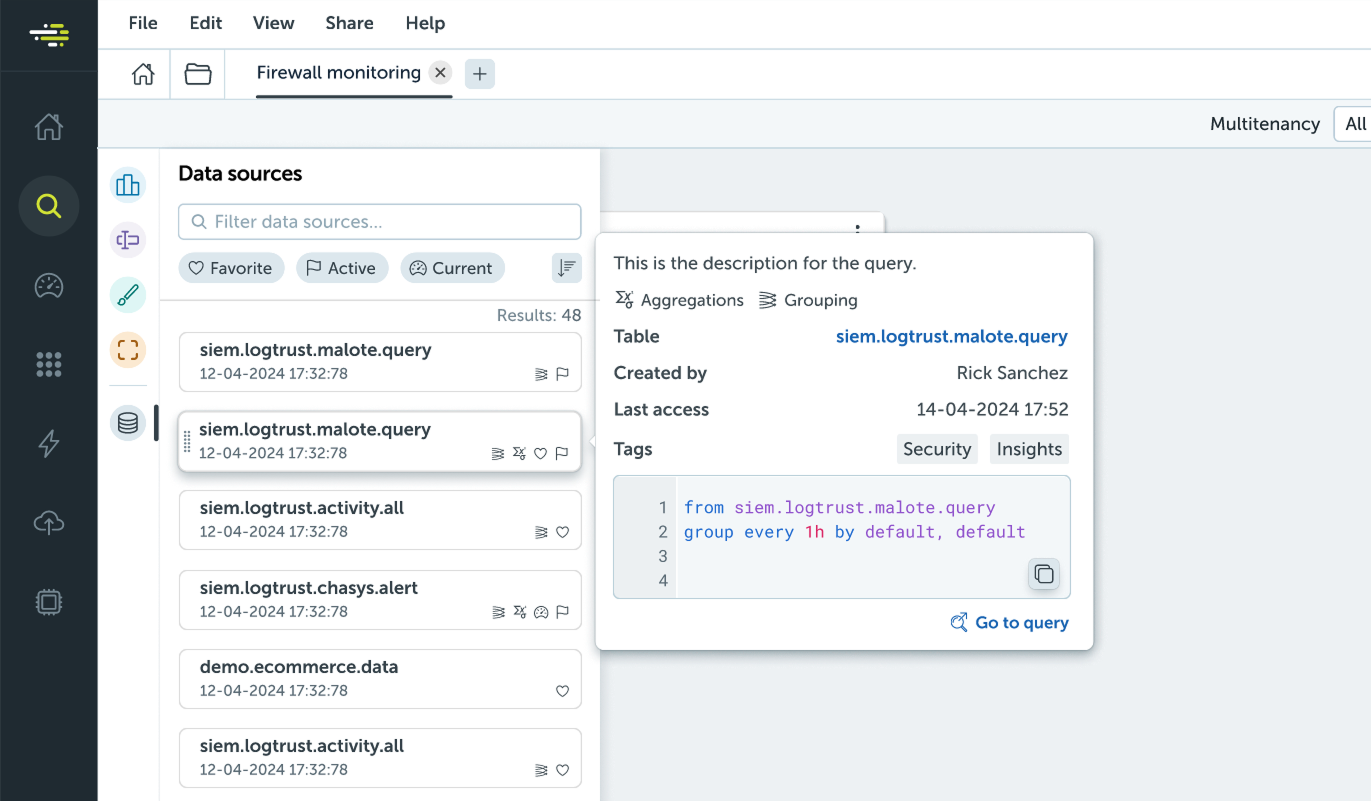Image resolution: width=1371 pixels, height=801 pixels.
Task: Click the lightning bolt icon in sidebar
Action: (x=48, y=443)
